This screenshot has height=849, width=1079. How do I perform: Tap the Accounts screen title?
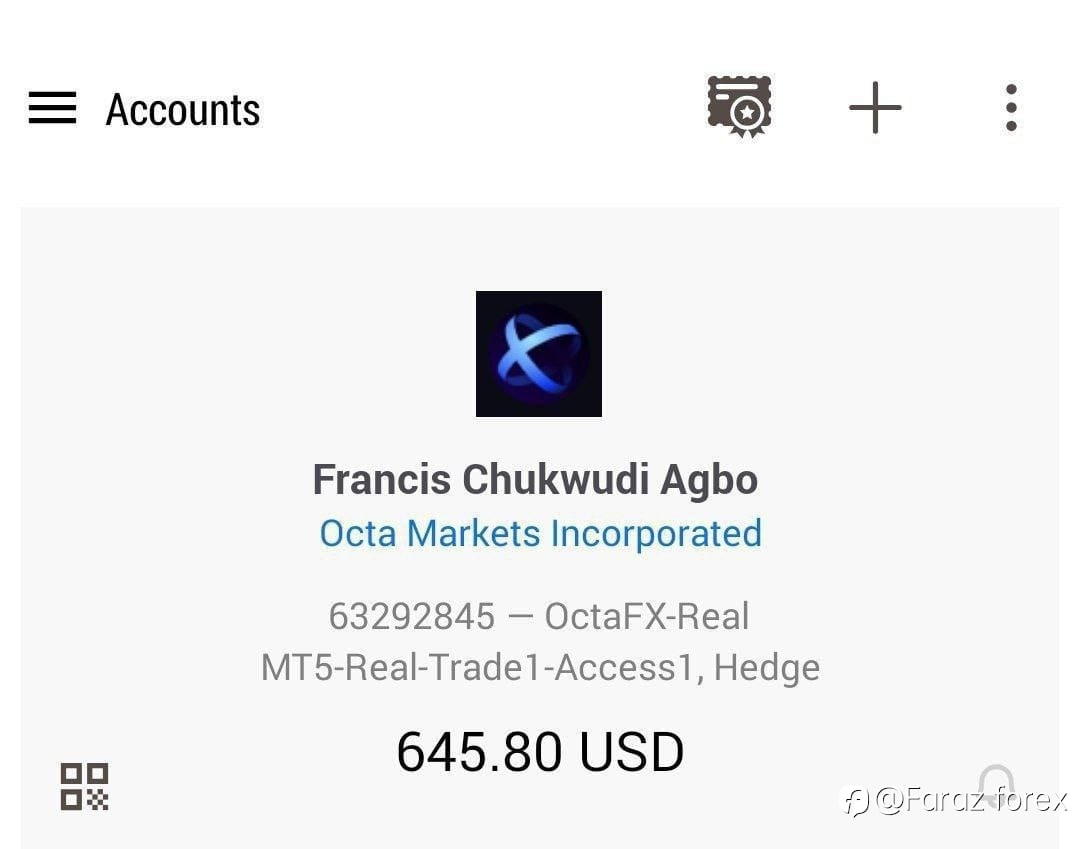click(x=183, y=109)
